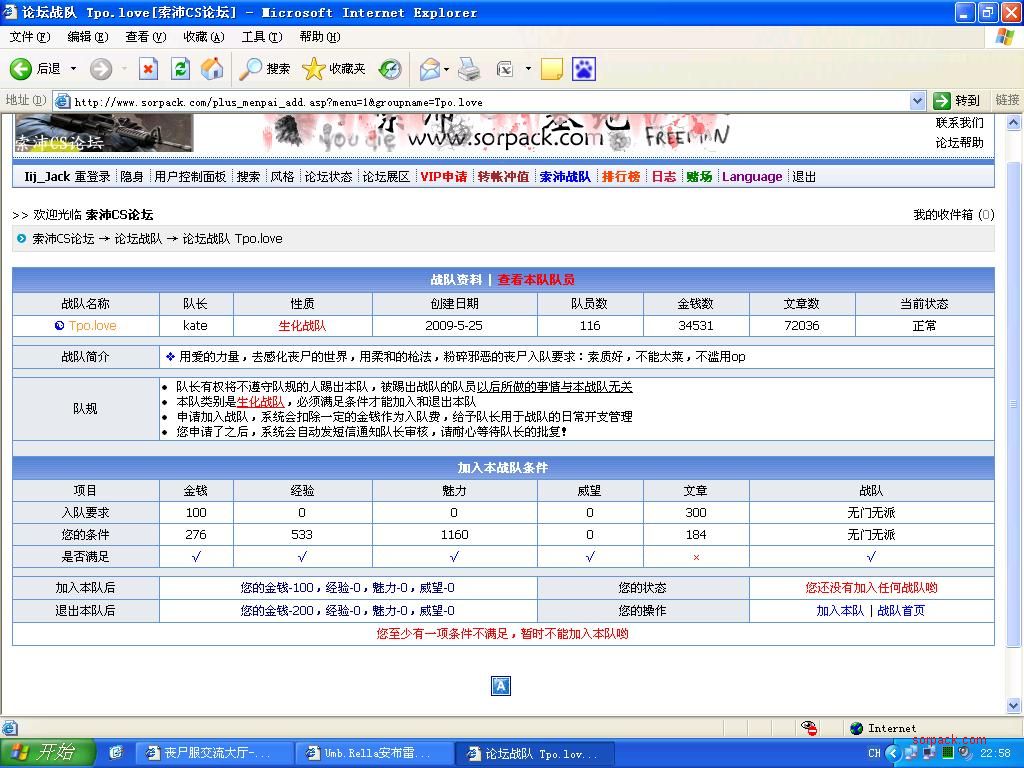Click the 加入本队 link
This screenshot has width=1024, height=768.
click(x=839, y=610)
